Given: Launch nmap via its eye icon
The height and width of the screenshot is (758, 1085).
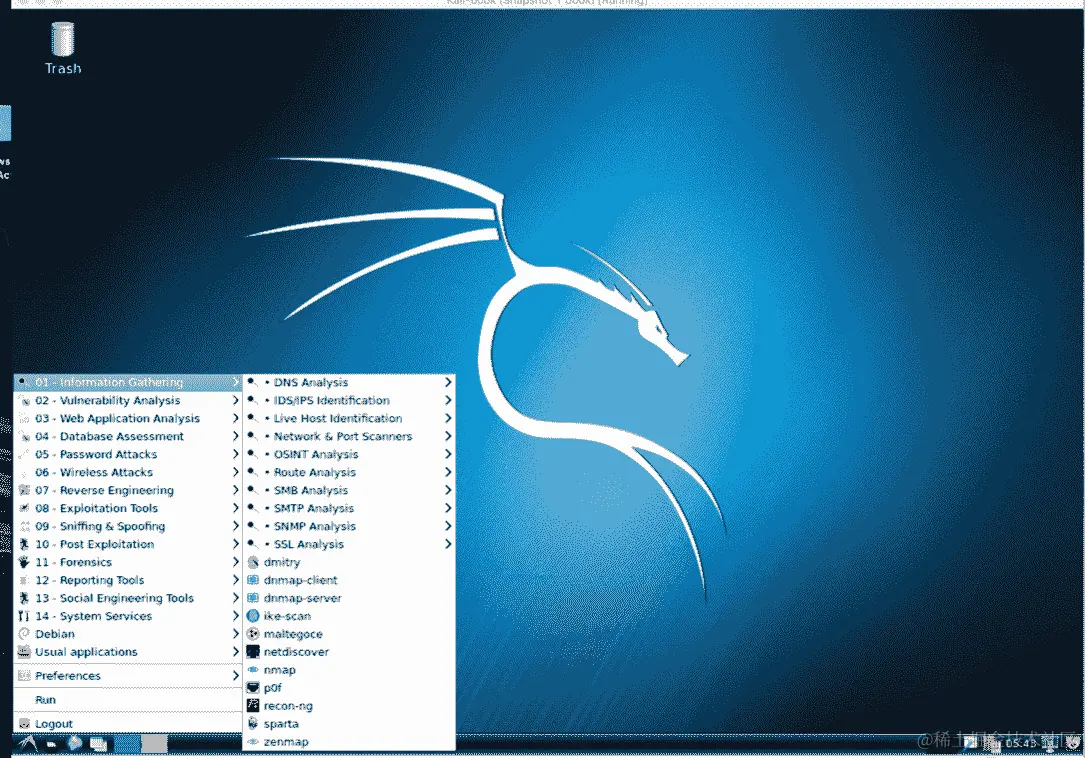Looking at the screenshot, I should [253, 670].
